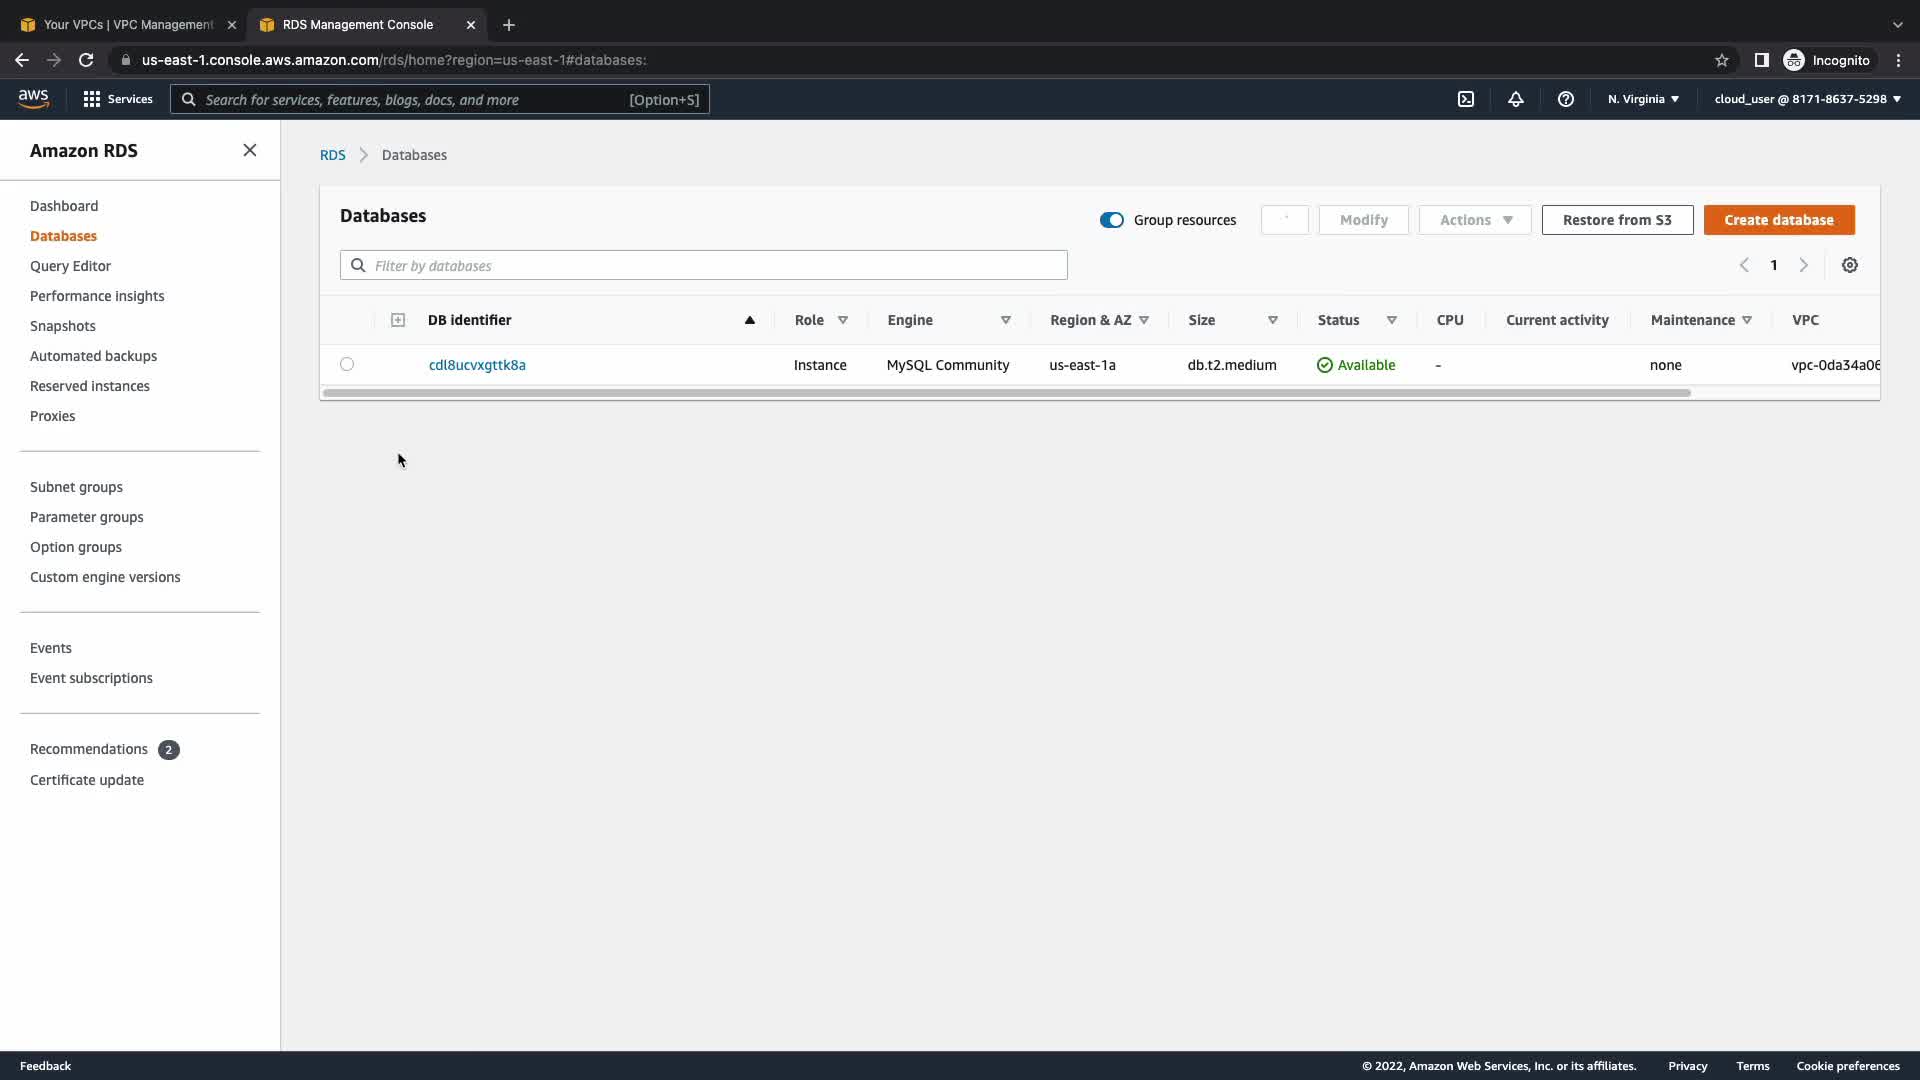Screen dimensions: 1920x1080
Task: Open the notifications bell icon
Action: [1515, 99]
